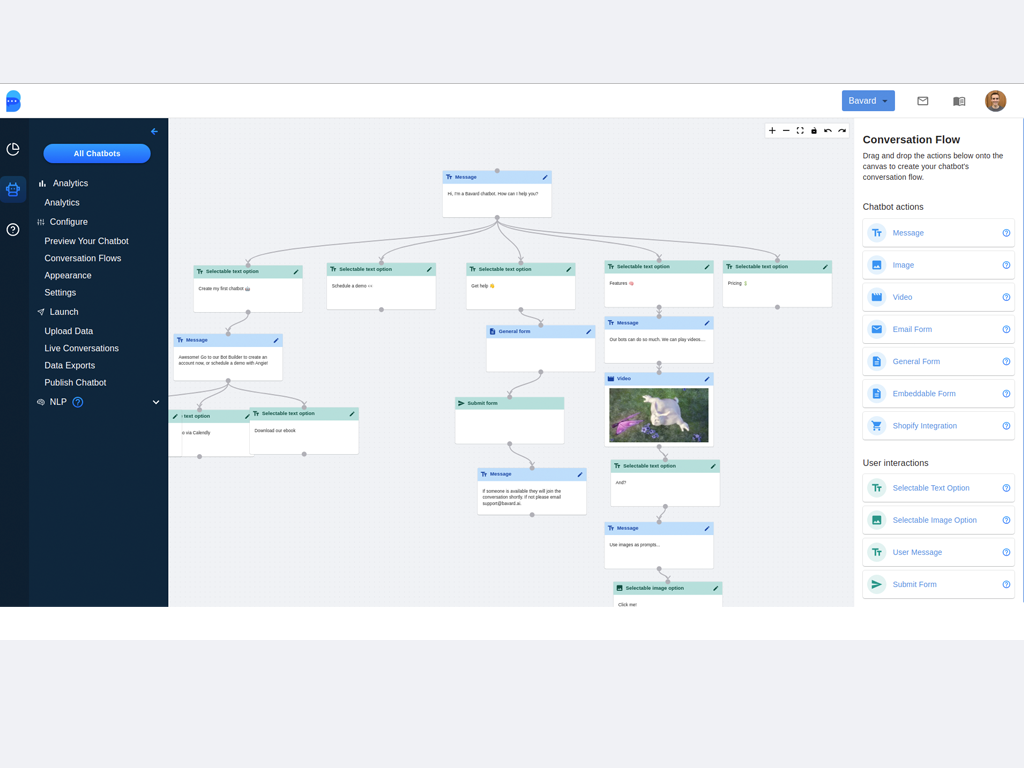
Task: Go to Live Conversations in the sidebar
Action: (81, 348)
